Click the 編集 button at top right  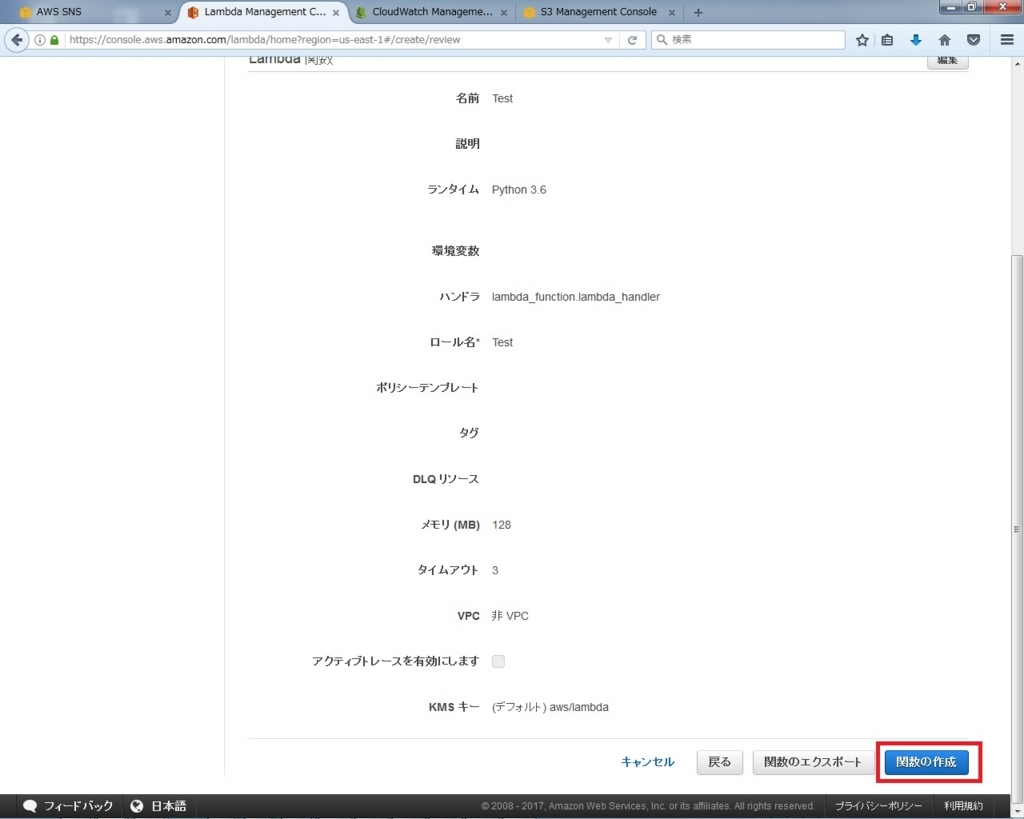947,61
